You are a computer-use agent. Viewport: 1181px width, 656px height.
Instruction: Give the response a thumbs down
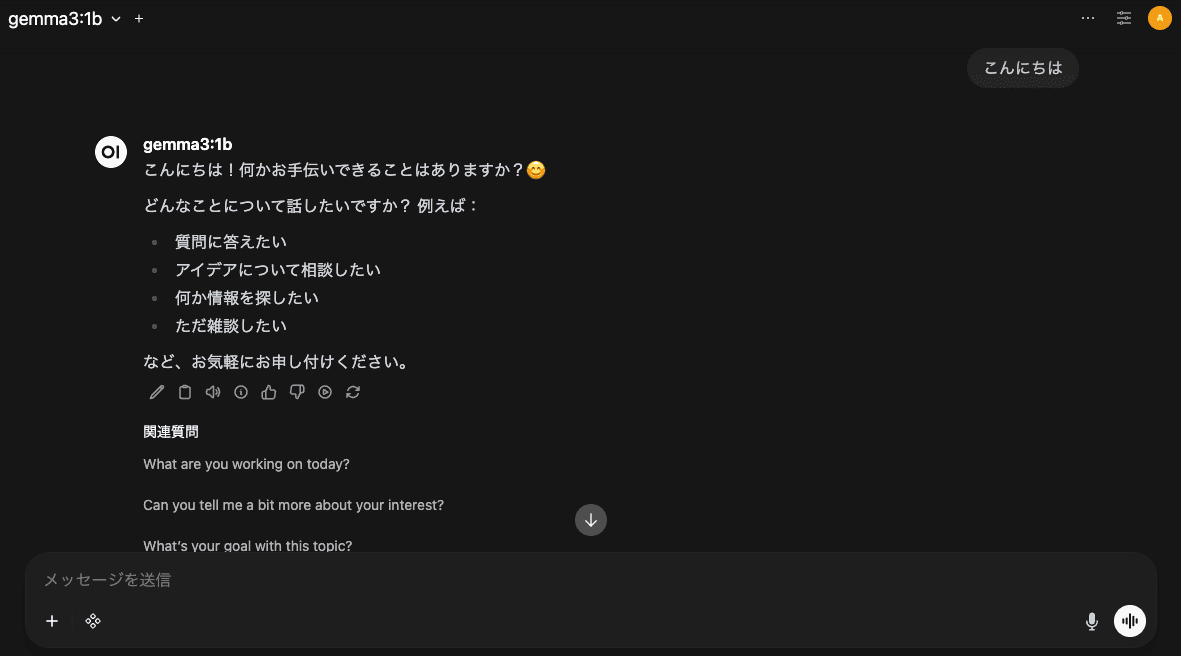(297, 392)
